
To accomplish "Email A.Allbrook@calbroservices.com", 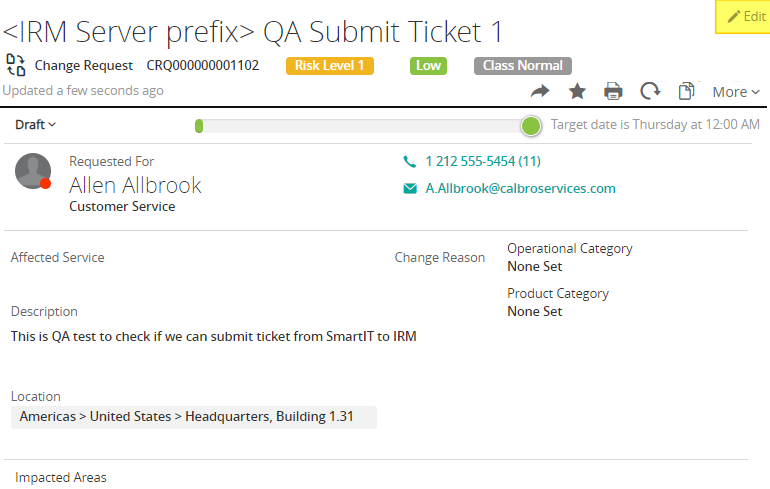I will coord(520,188).
